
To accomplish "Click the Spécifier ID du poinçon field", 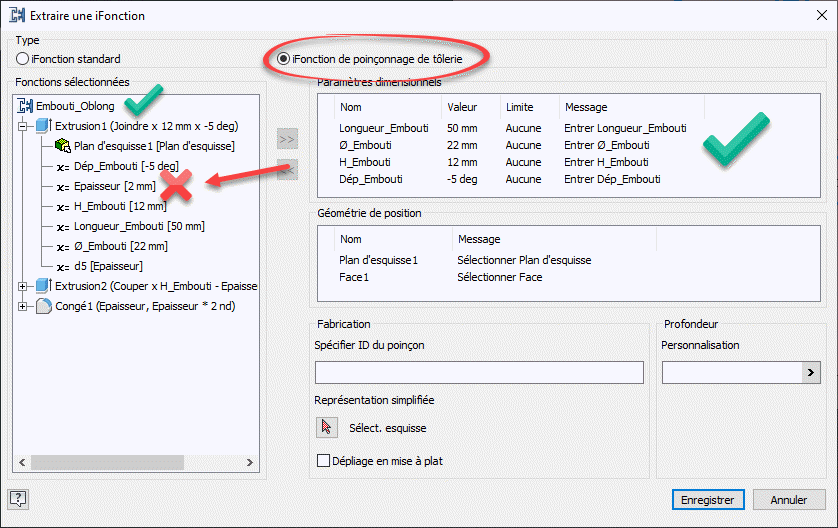I will coord(479,373).
